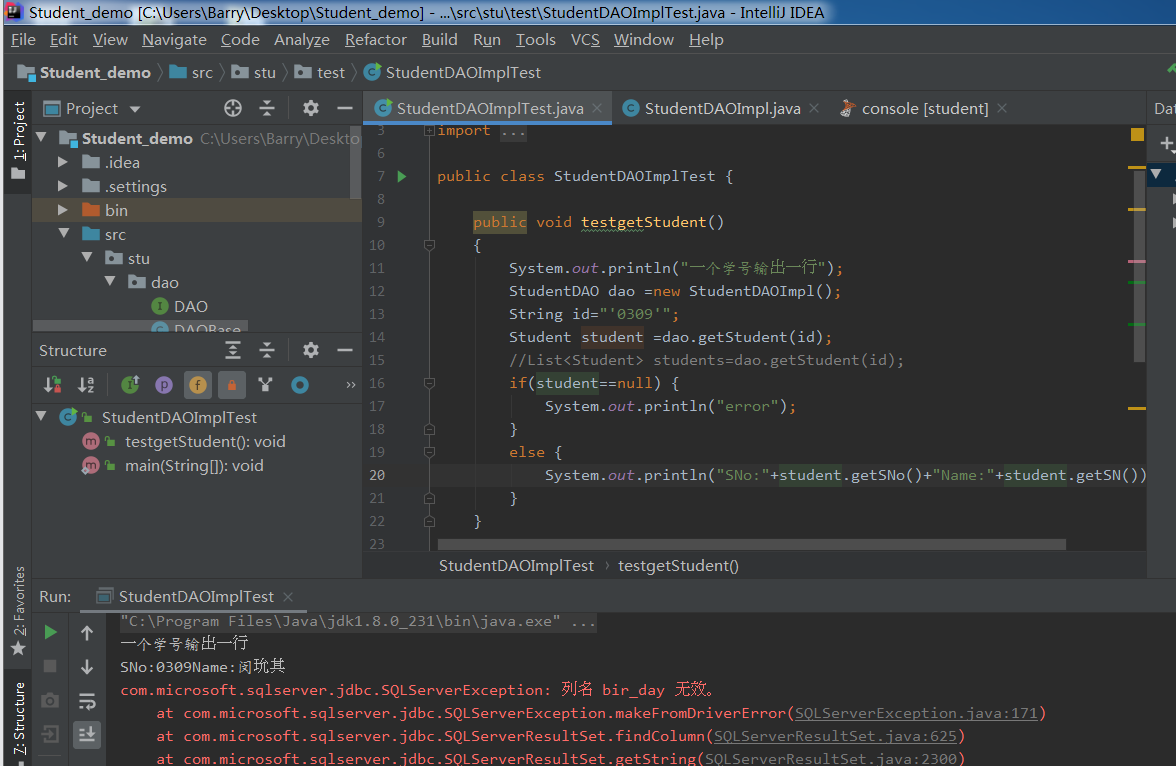Screen dimensions: 1176x766
Task: Click the locate current file crosshair icon
Action: tap(233, 108)
